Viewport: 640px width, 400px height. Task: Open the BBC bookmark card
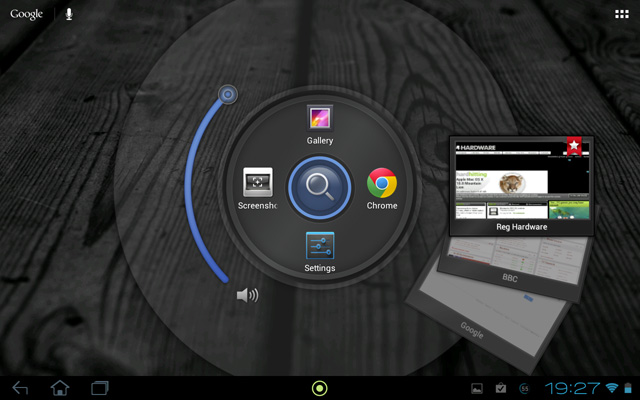(x=510, y=267)
